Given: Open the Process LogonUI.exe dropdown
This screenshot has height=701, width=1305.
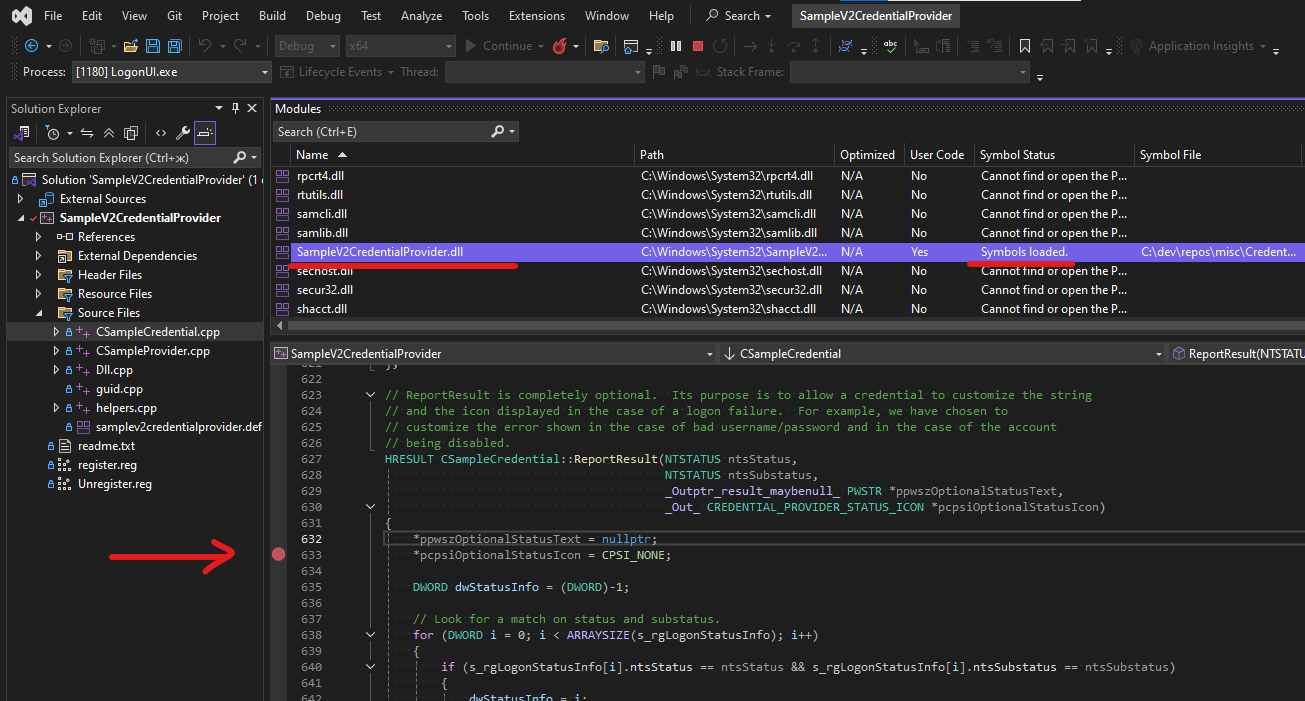Looking at the screenshot, I should [264, 72].
